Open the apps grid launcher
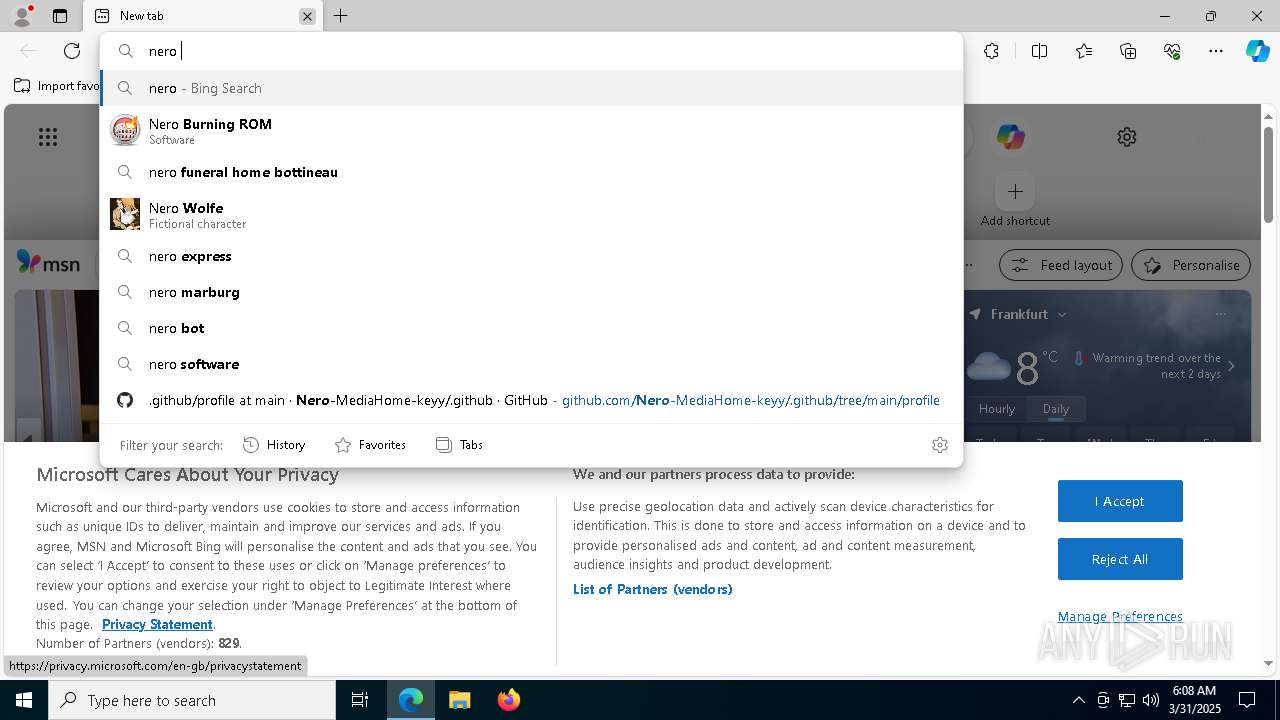The height and width of the screenshot is (720, 1280). 48,137
